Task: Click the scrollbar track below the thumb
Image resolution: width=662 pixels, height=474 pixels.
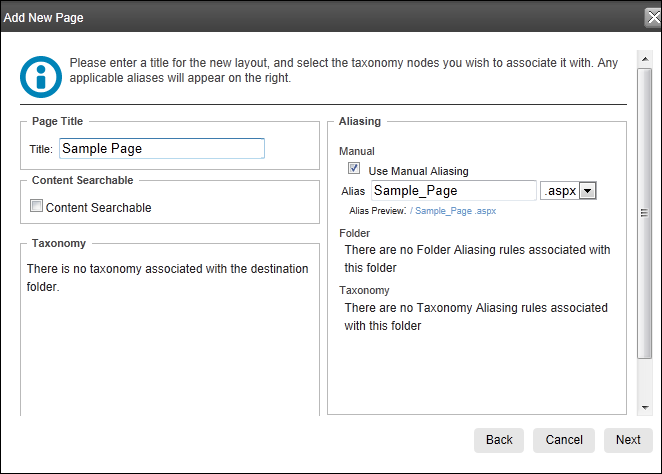Action: [645, 379]
